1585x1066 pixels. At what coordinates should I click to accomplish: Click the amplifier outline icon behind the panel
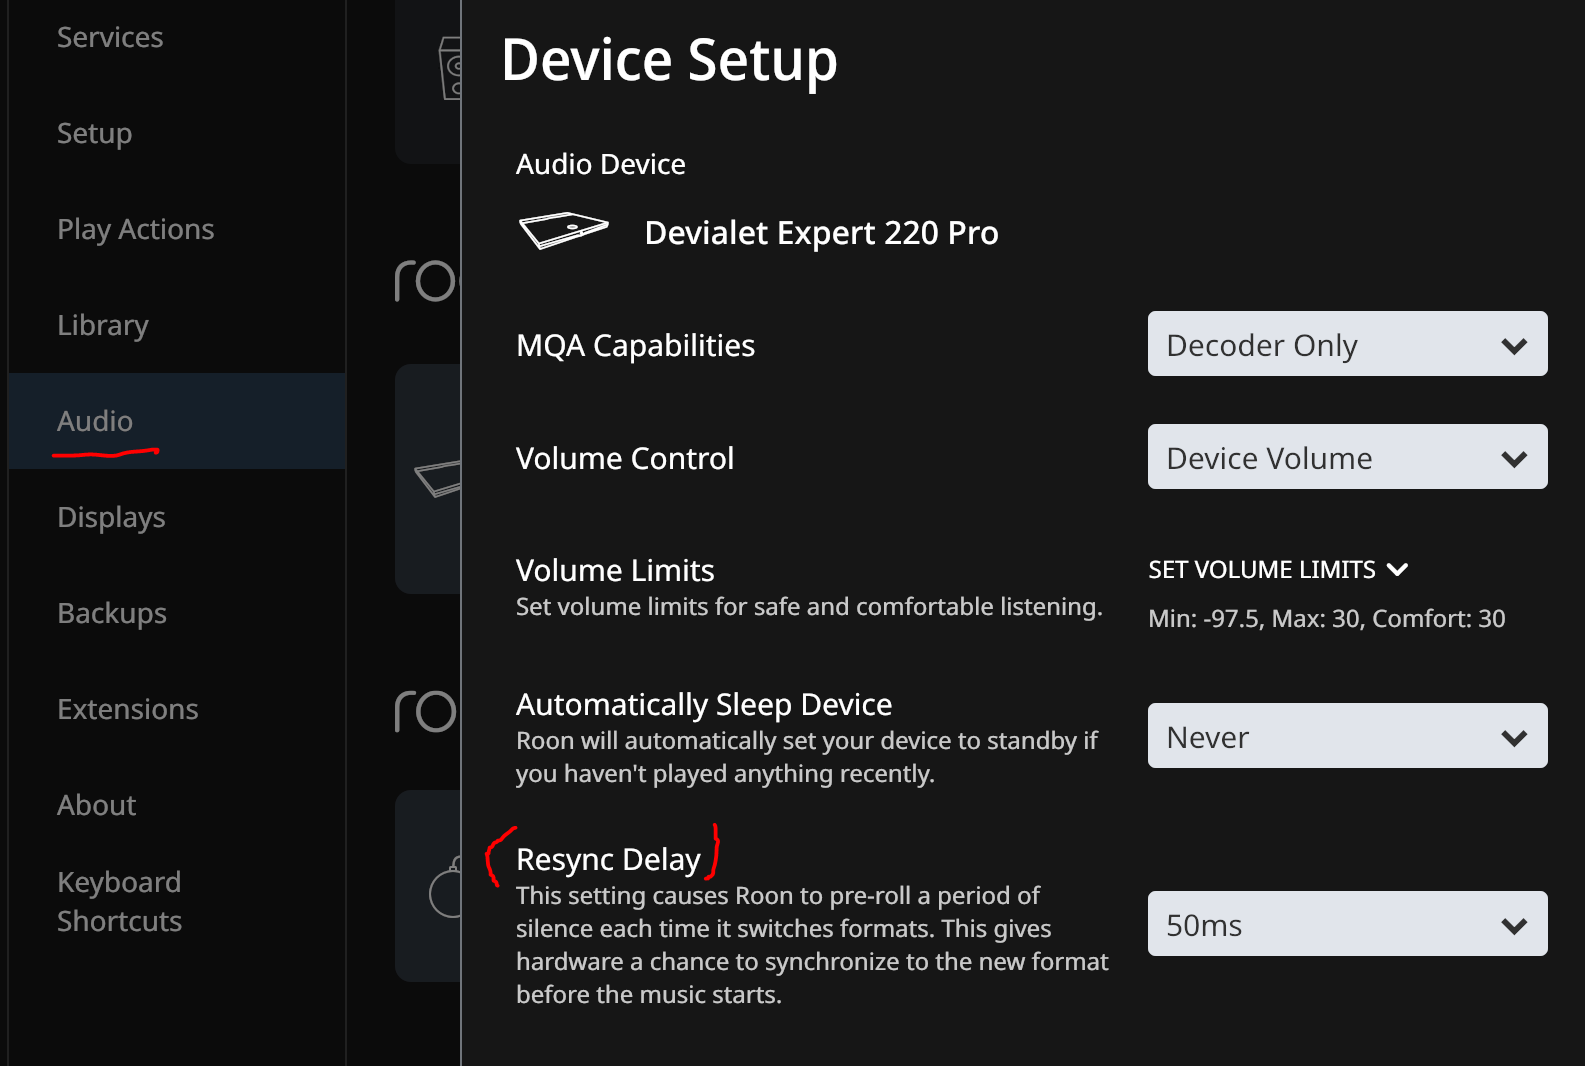pyautogui.click(x=439, y=478)
